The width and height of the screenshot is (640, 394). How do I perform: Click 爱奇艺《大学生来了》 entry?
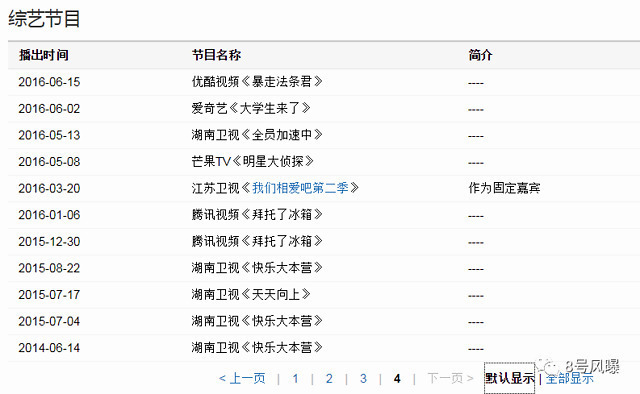click(x=251, y=108)
